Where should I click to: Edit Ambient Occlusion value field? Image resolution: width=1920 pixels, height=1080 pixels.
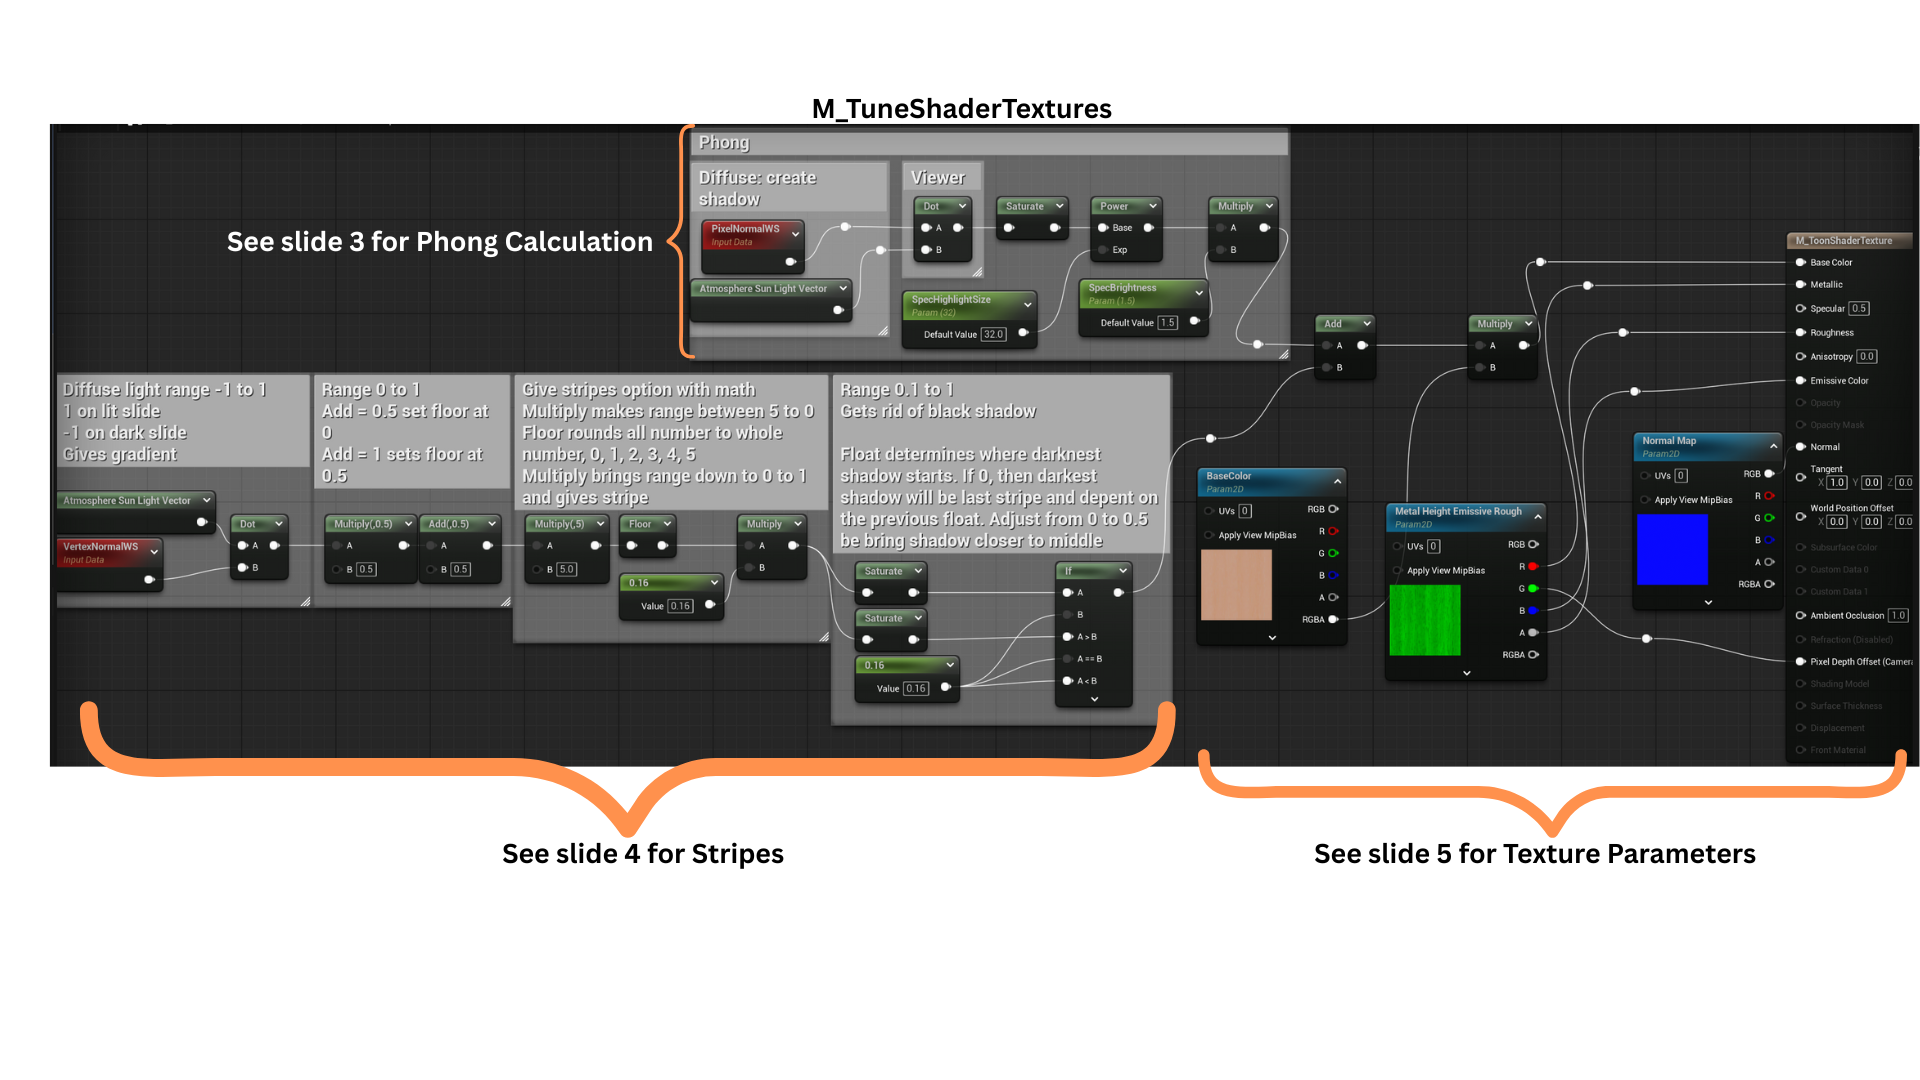pyautogui.click(x=1898, y=615)
